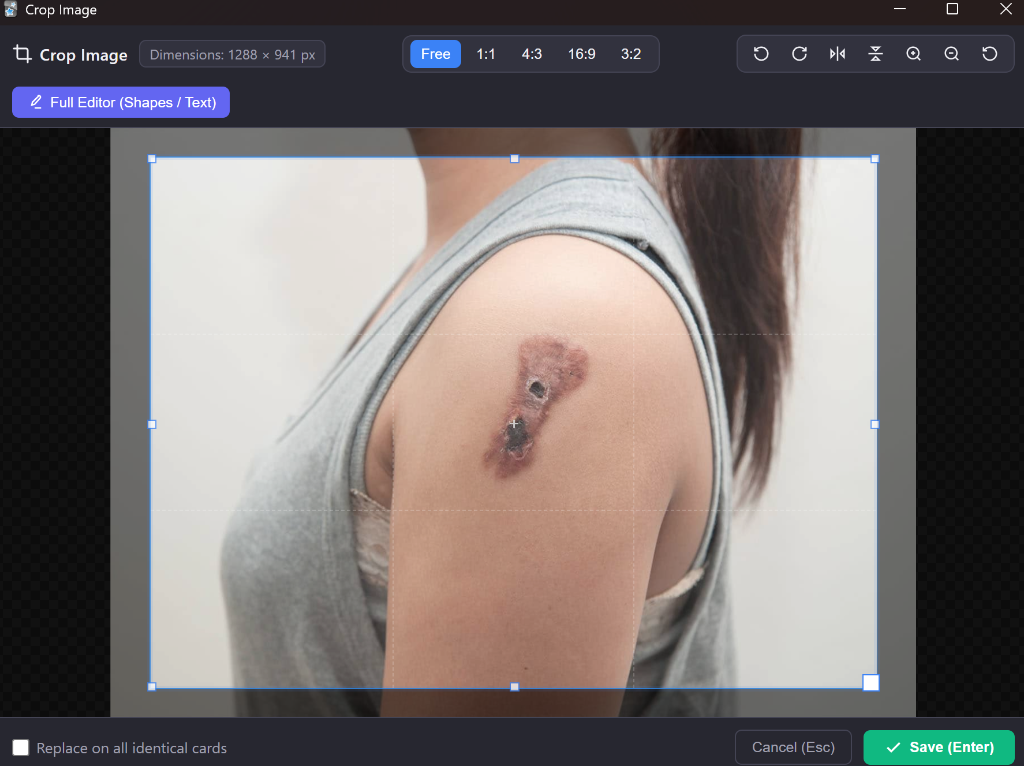1024x766 pixels.
Task: Select the 16:9 aspect ratio
Action: click(x=581, y=54)
